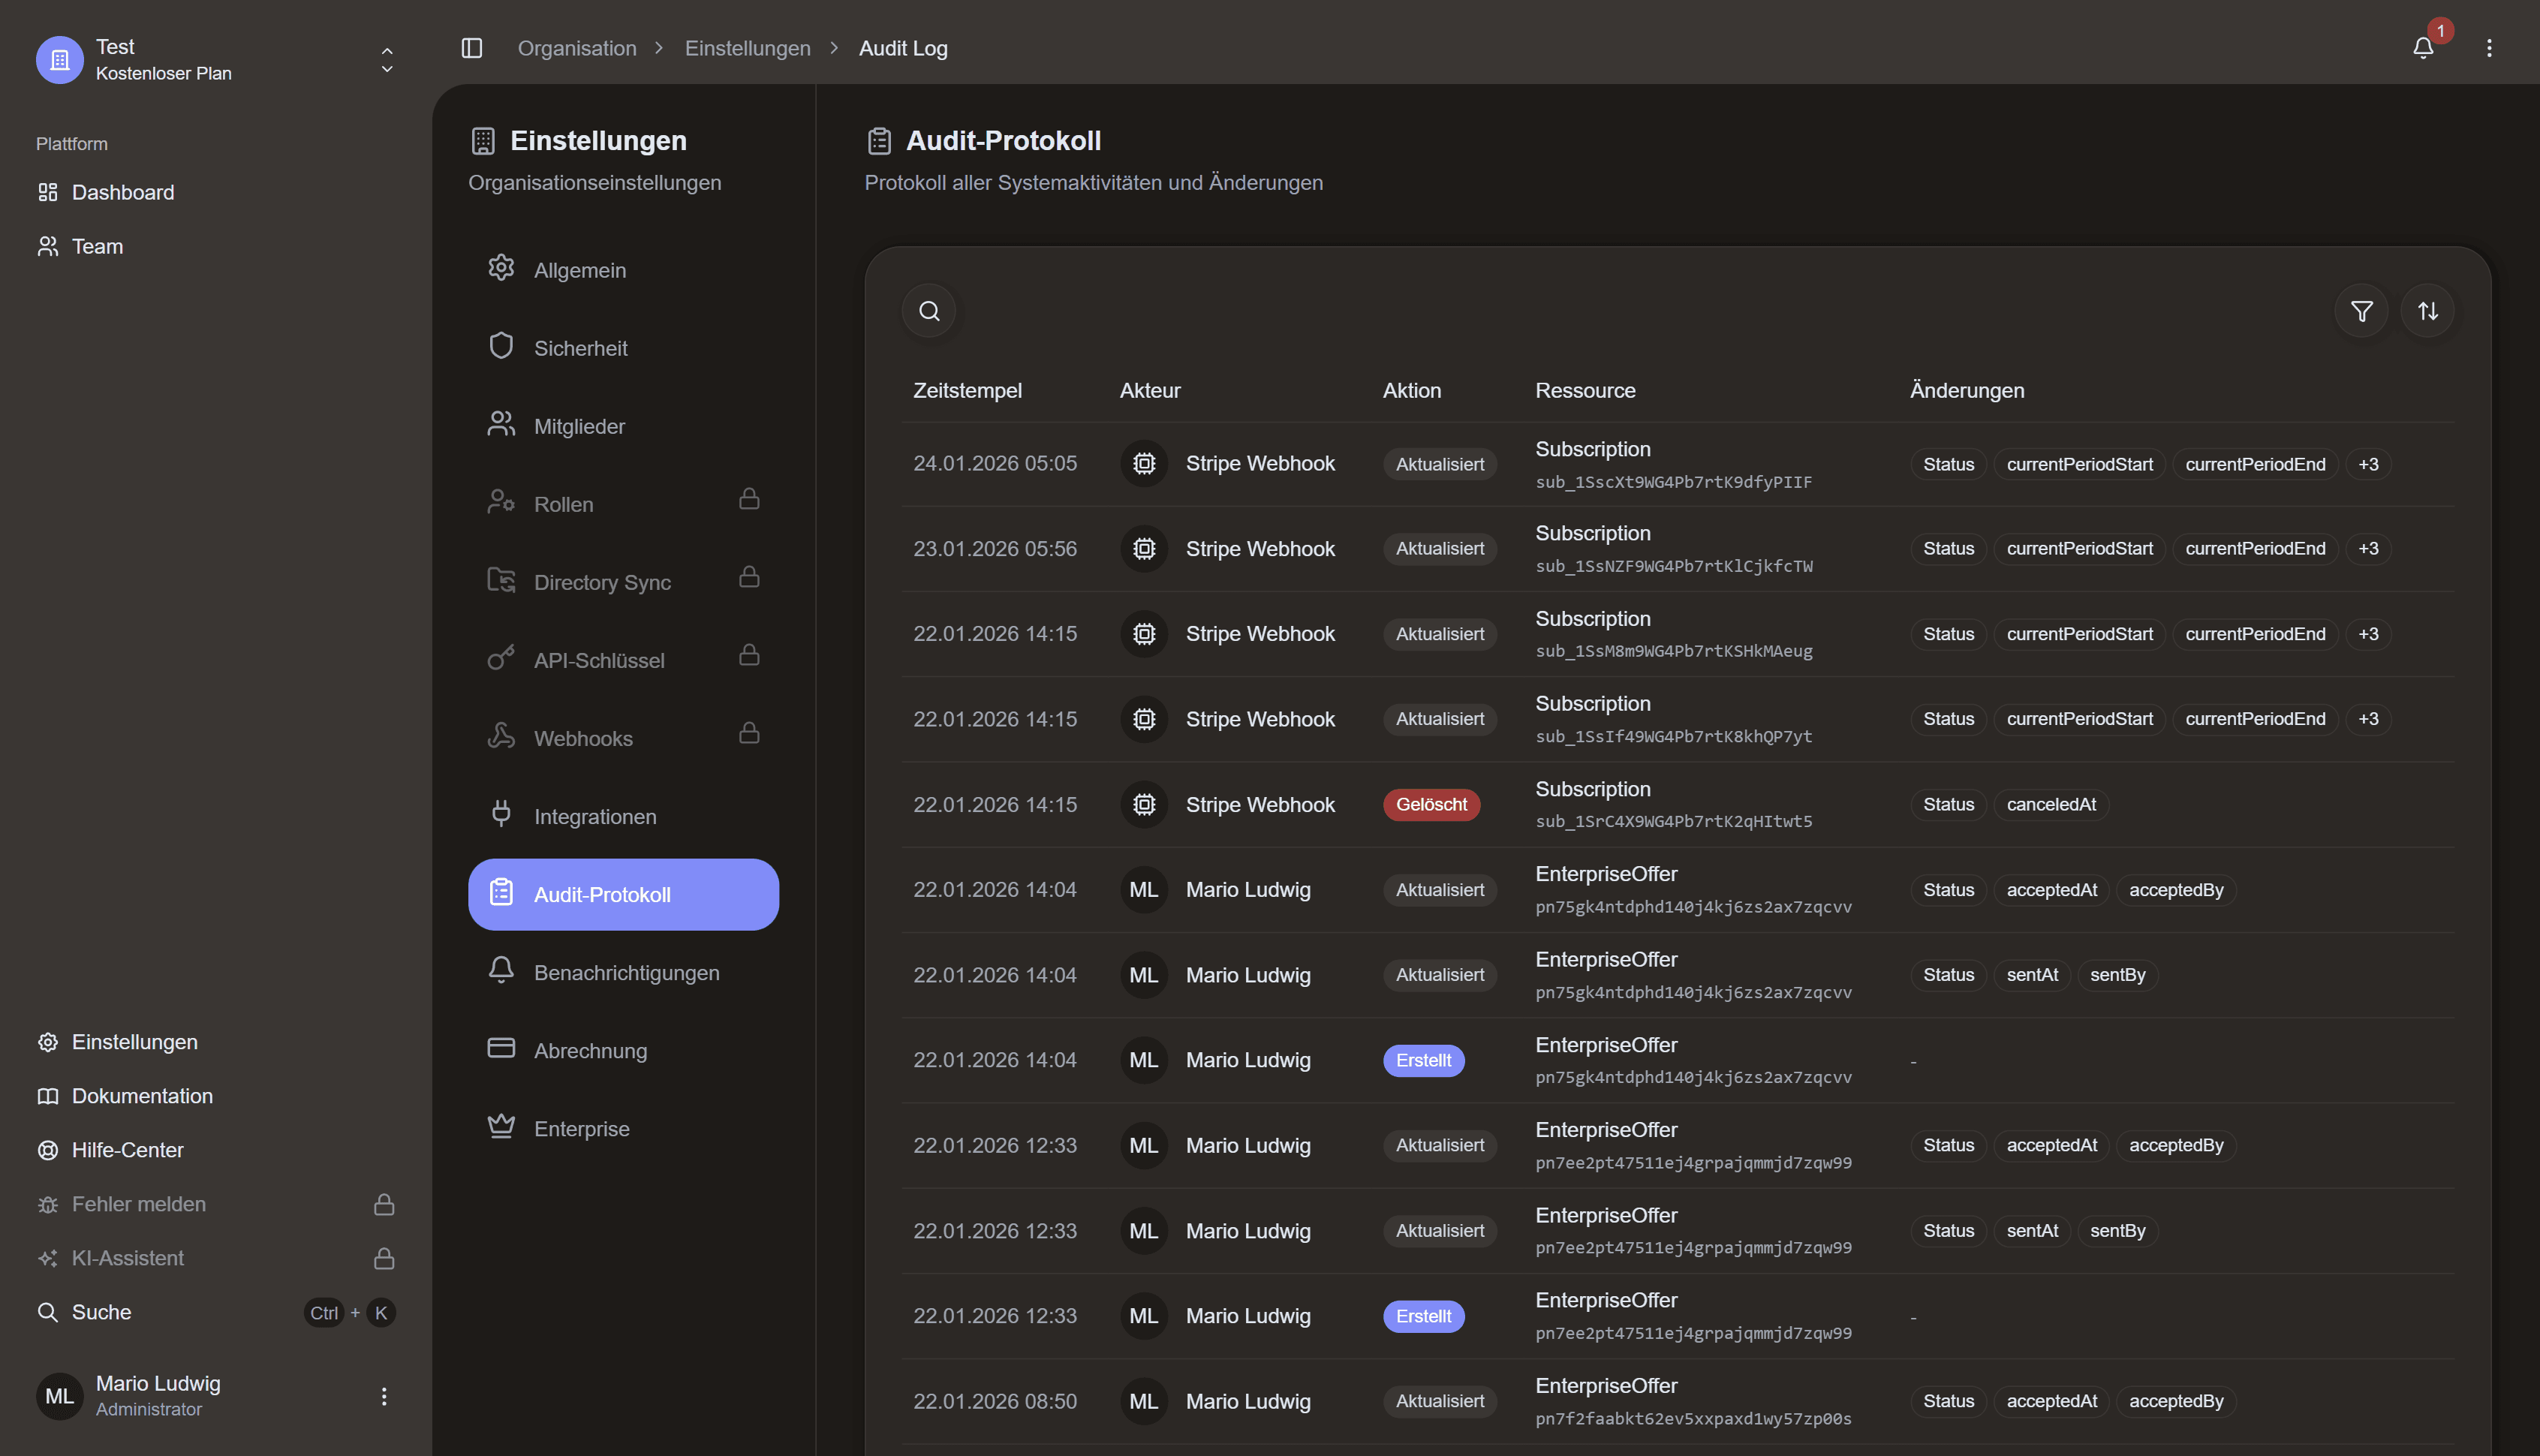This screenshot has width=2540, height=1456.
Task: Open the Dokumentation link
Action: (x=142, y=1095)
